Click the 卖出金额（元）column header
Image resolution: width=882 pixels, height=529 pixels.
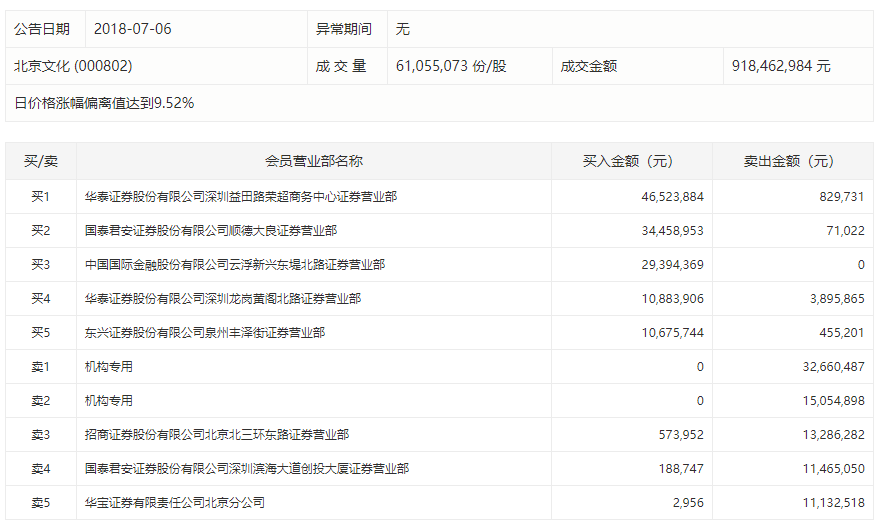(x=793, y=162)
